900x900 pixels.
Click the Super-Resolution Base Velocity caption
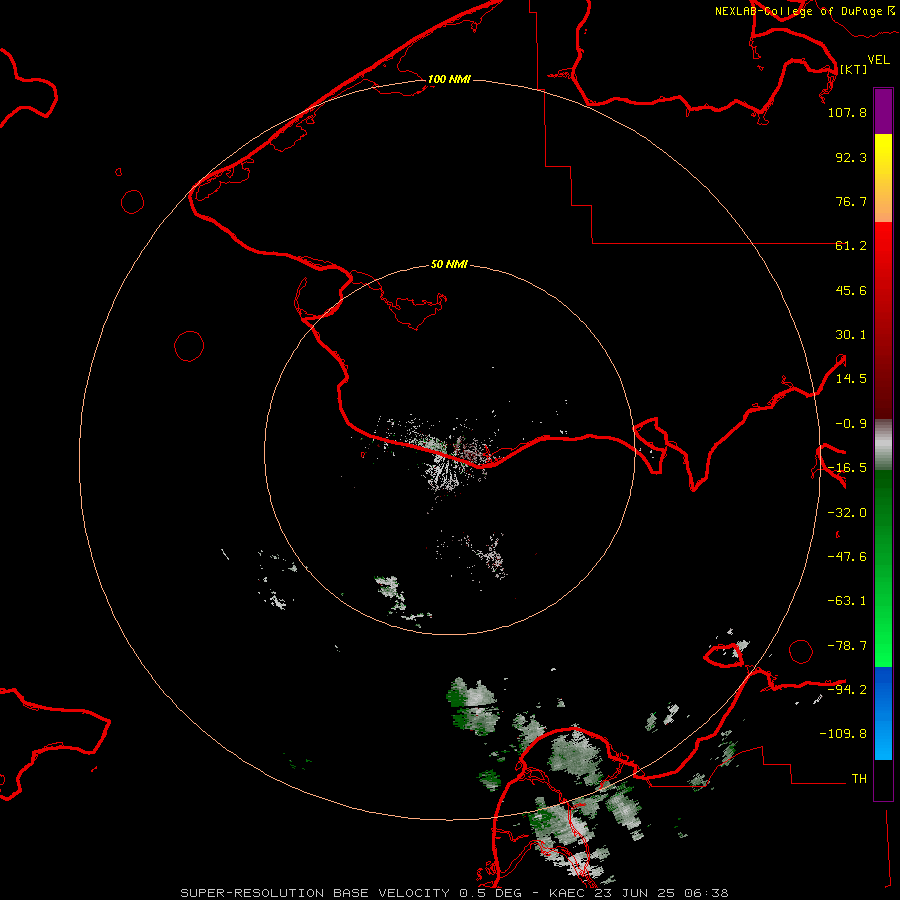[x=454, y=893]
